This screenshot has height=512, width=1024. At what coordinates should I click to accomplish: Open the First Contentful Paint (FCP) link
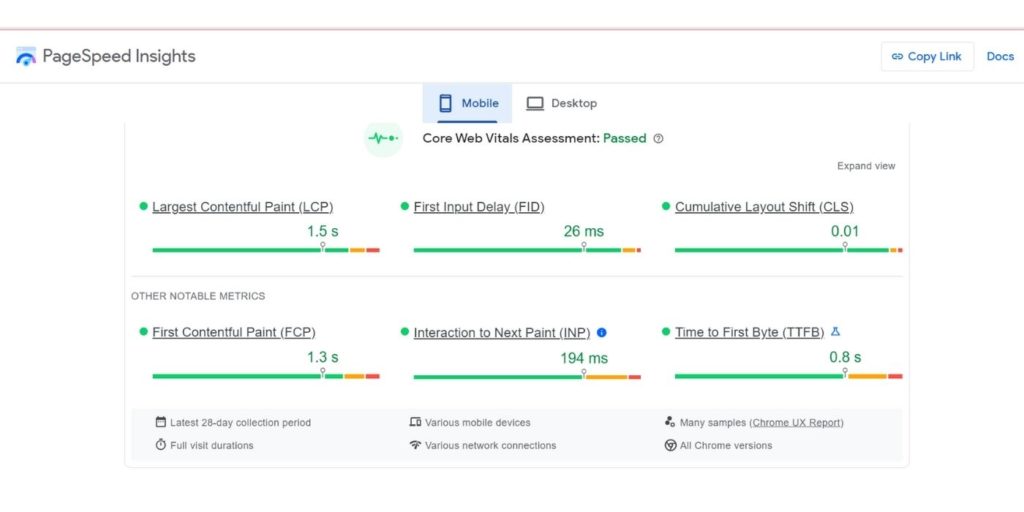(234, 332)
